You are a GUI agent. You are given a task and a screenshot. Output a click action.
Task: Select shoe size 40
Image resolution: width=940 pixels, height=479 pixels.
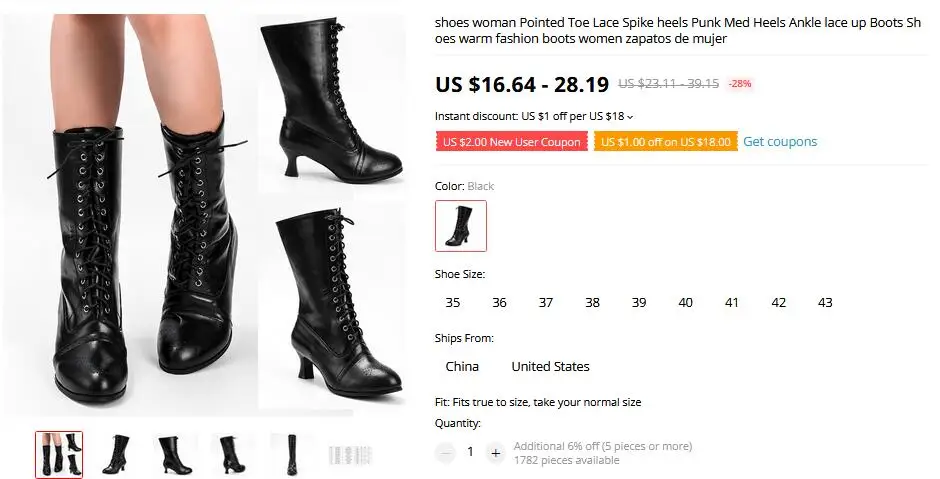685,303
